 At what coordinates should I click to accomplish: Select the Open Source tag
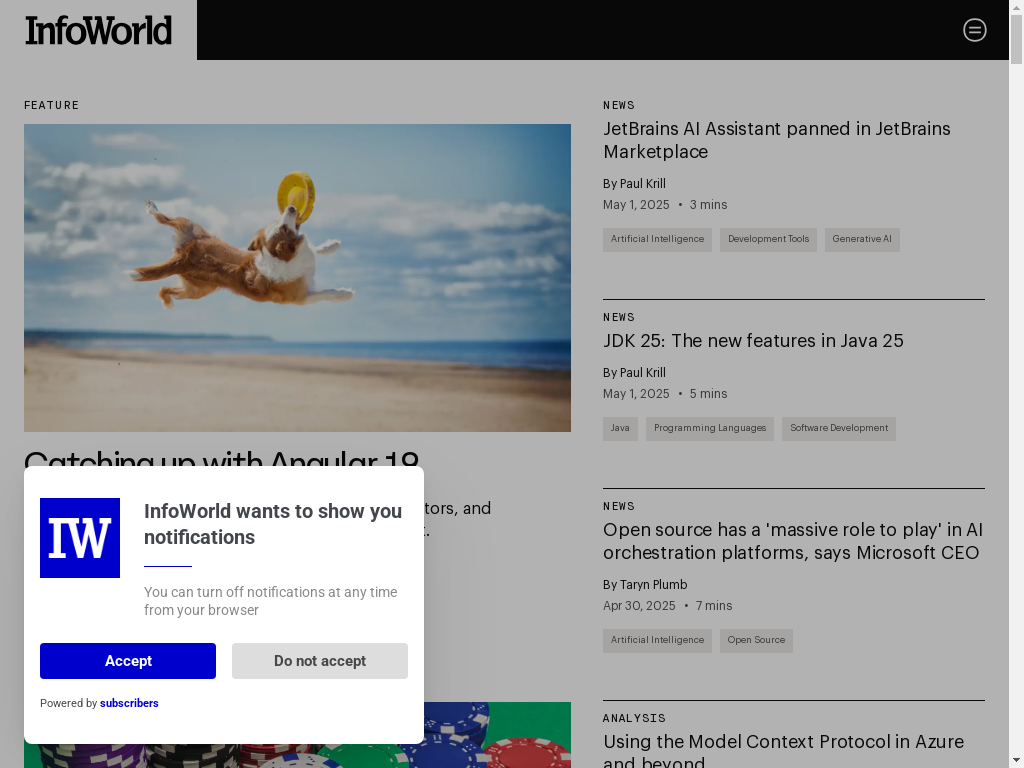[x=756, y=641]
